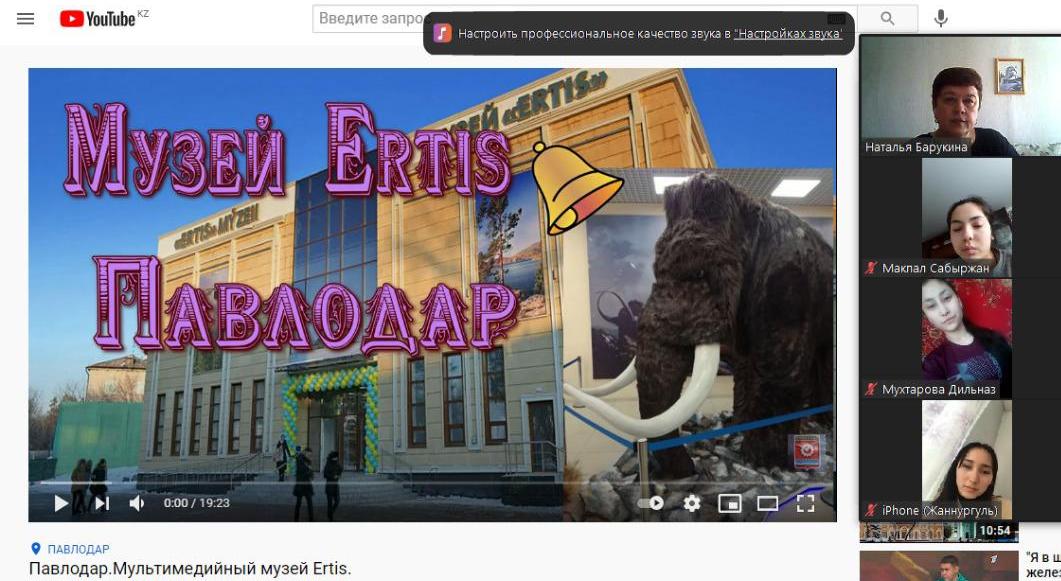This screenshot has width=1061, height=581.
Task: Open player settings gear
Action: (692, 503)
